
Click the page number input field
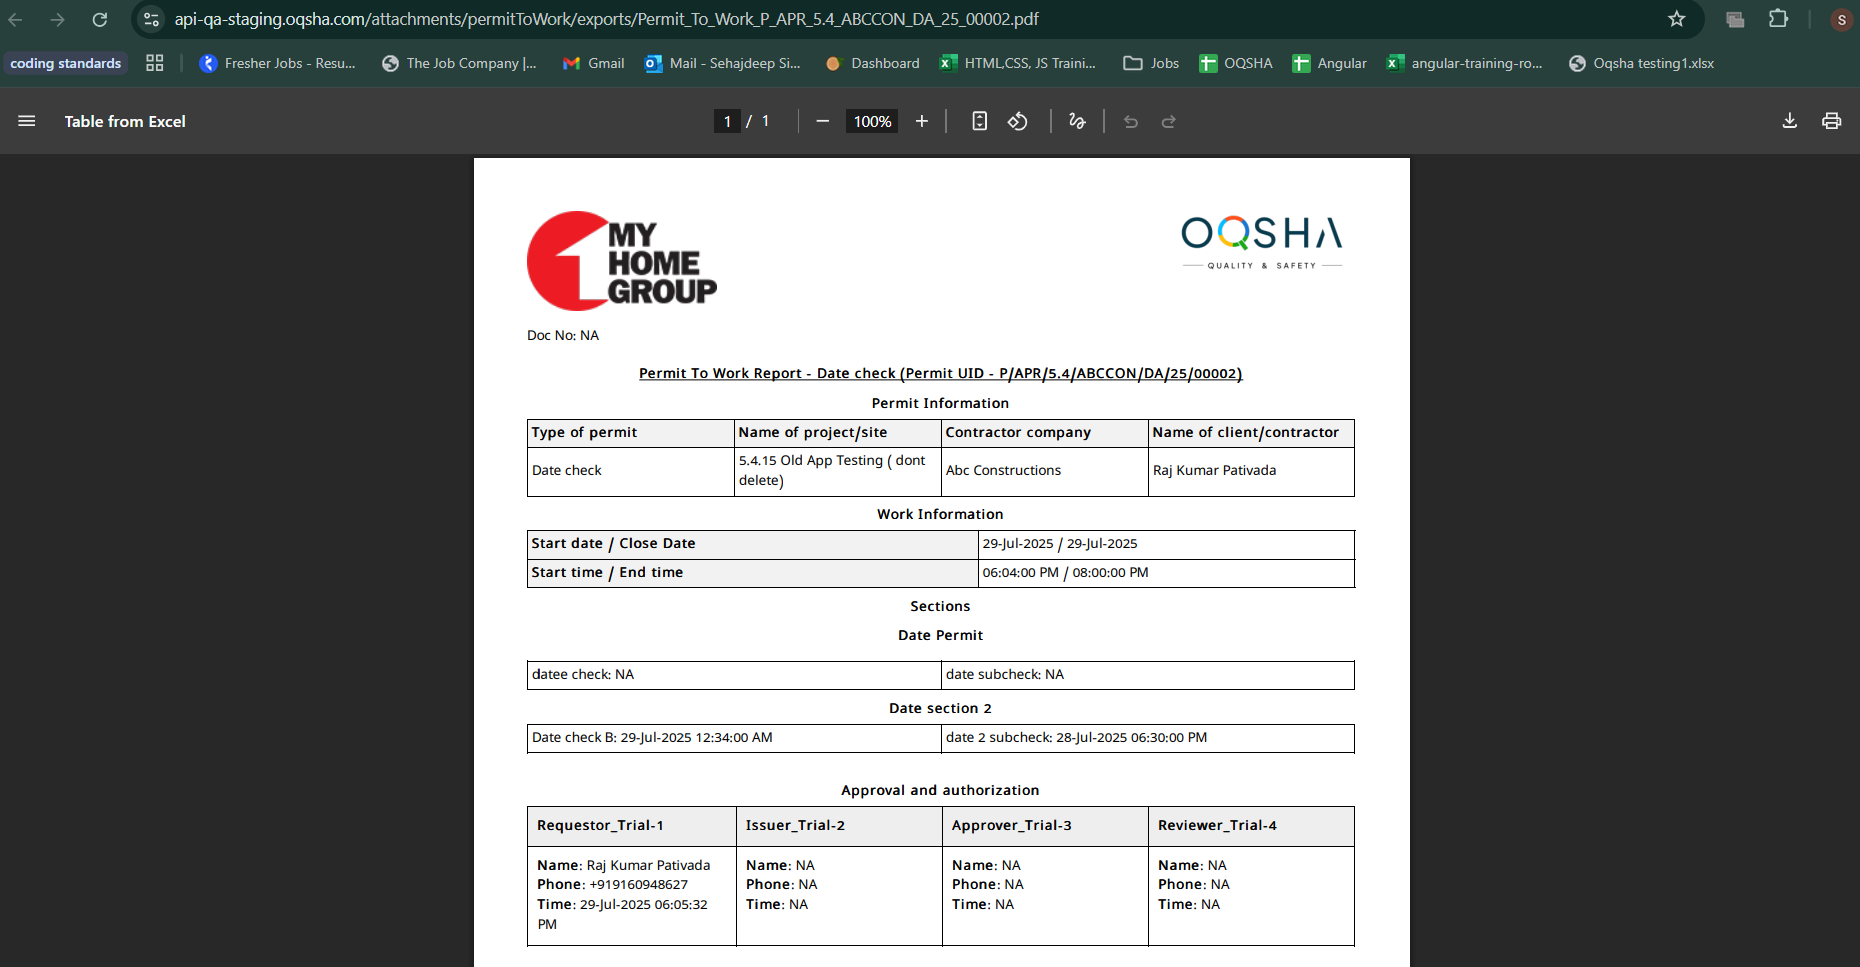tap(727, 121)
